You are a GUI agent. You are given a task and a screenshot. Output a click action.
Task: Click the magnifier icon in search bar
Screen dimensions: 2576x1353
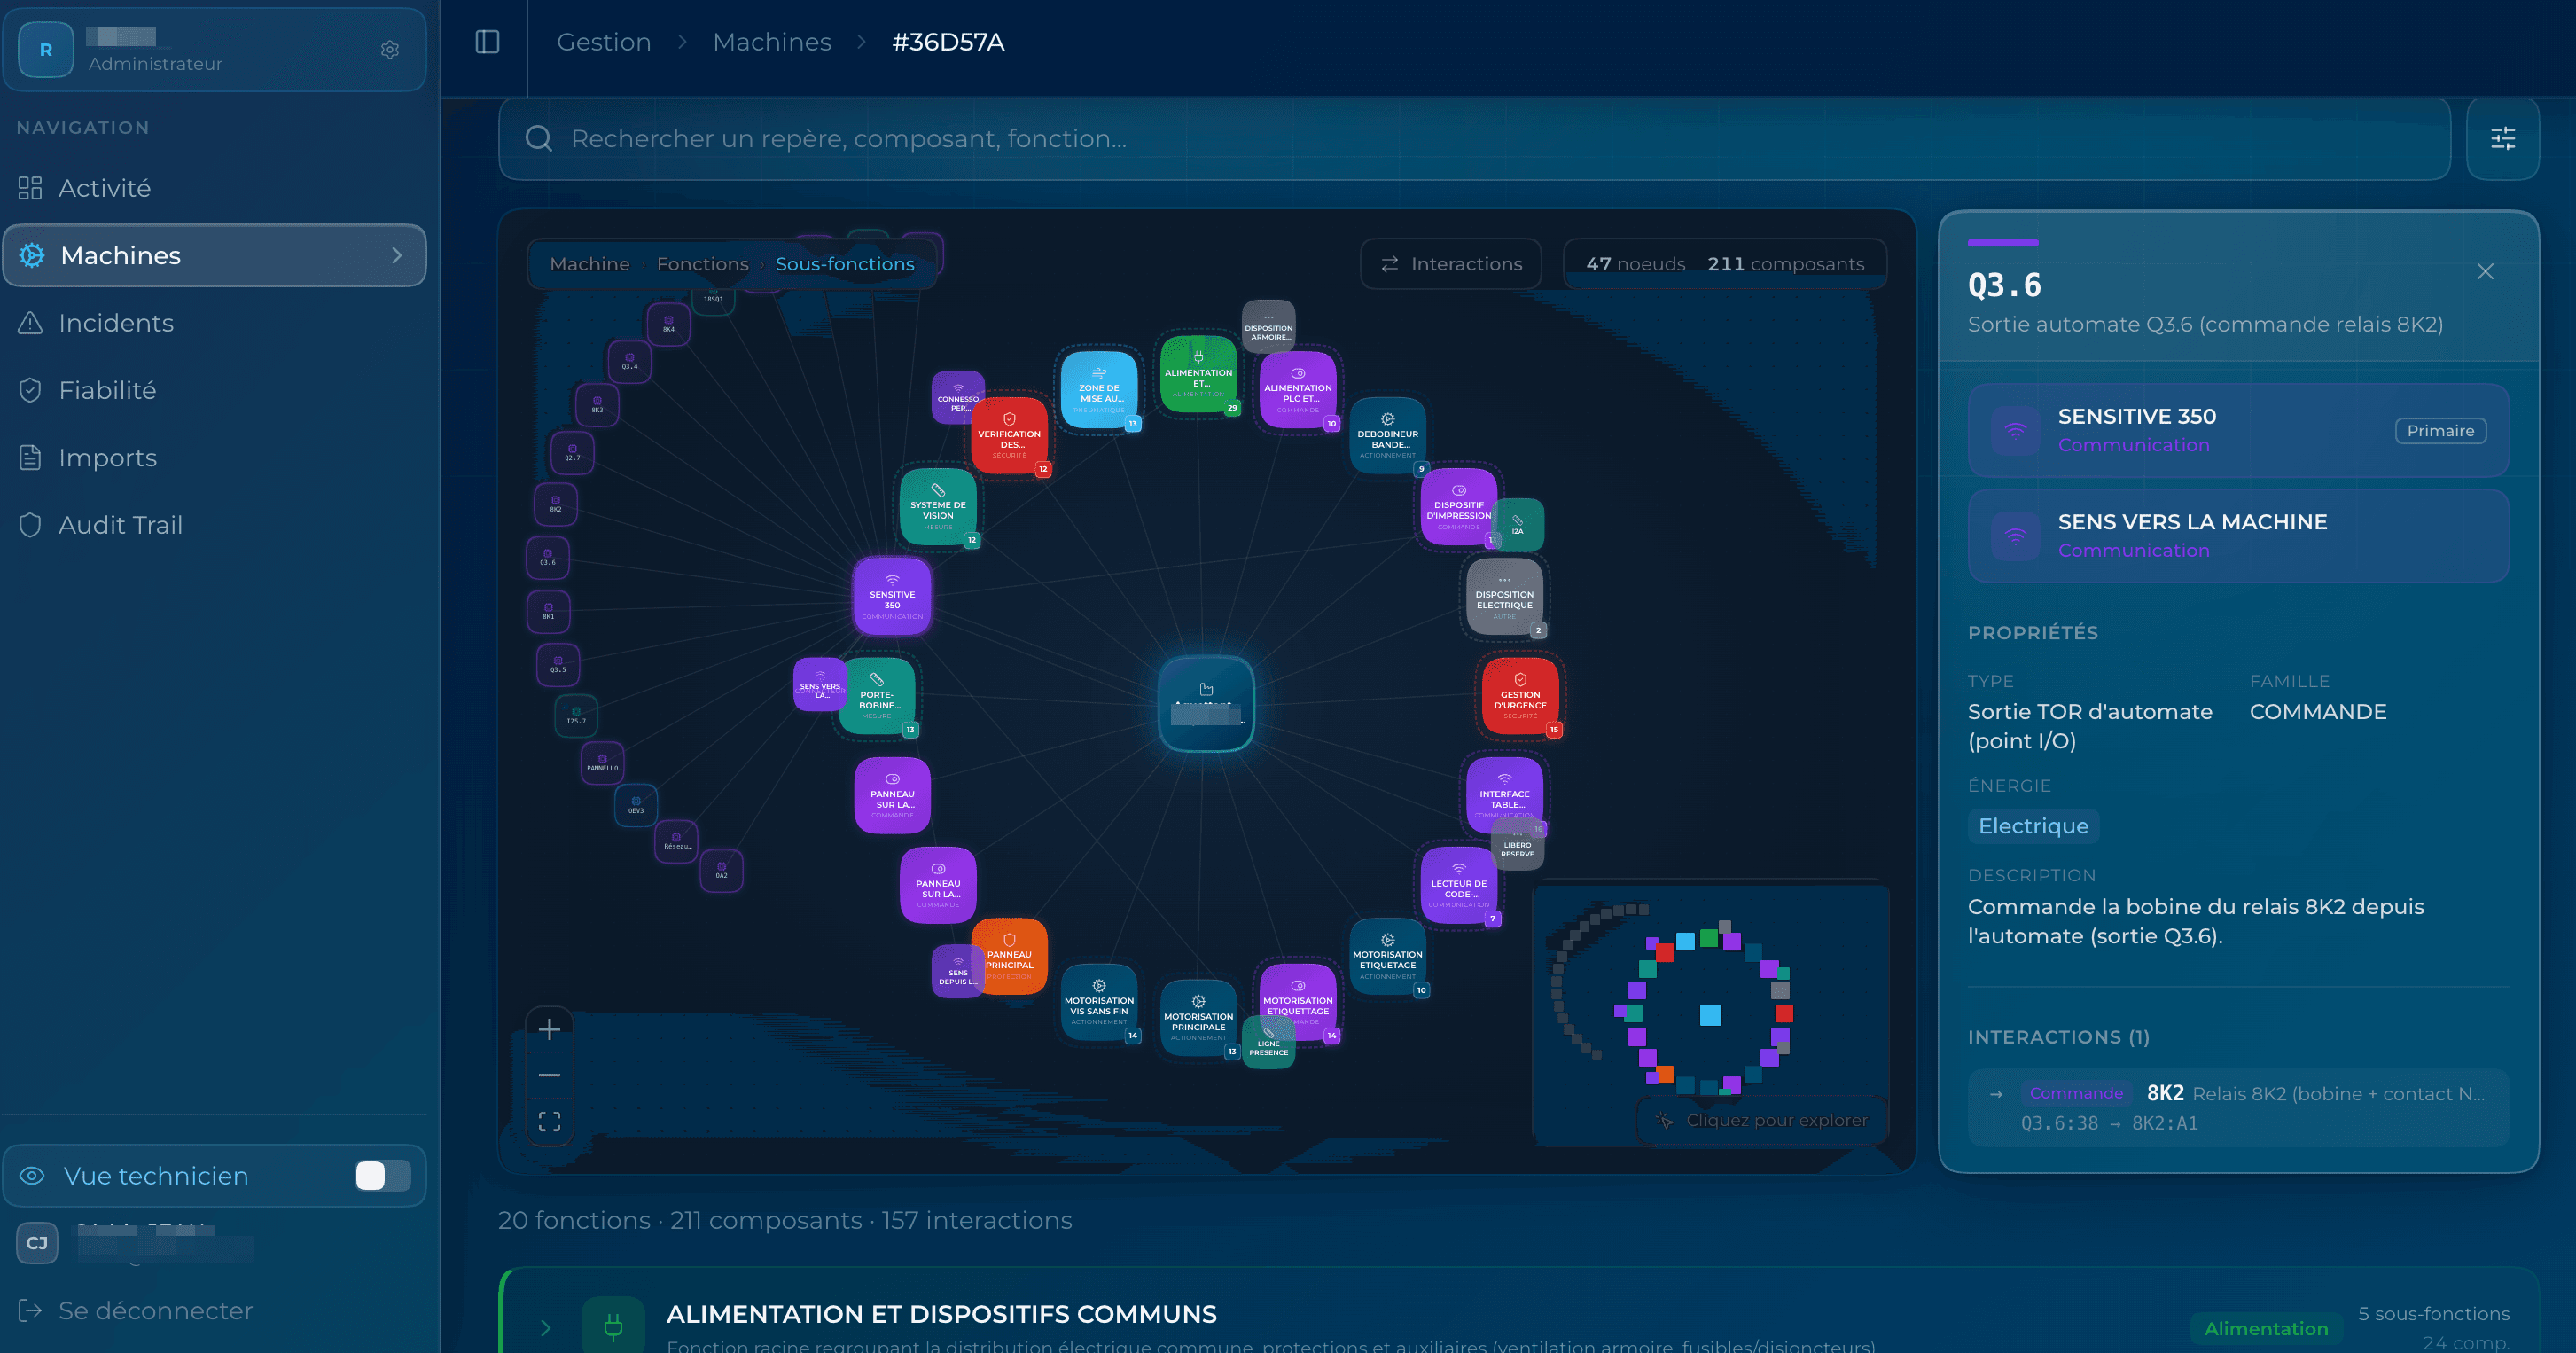point(538,138)
